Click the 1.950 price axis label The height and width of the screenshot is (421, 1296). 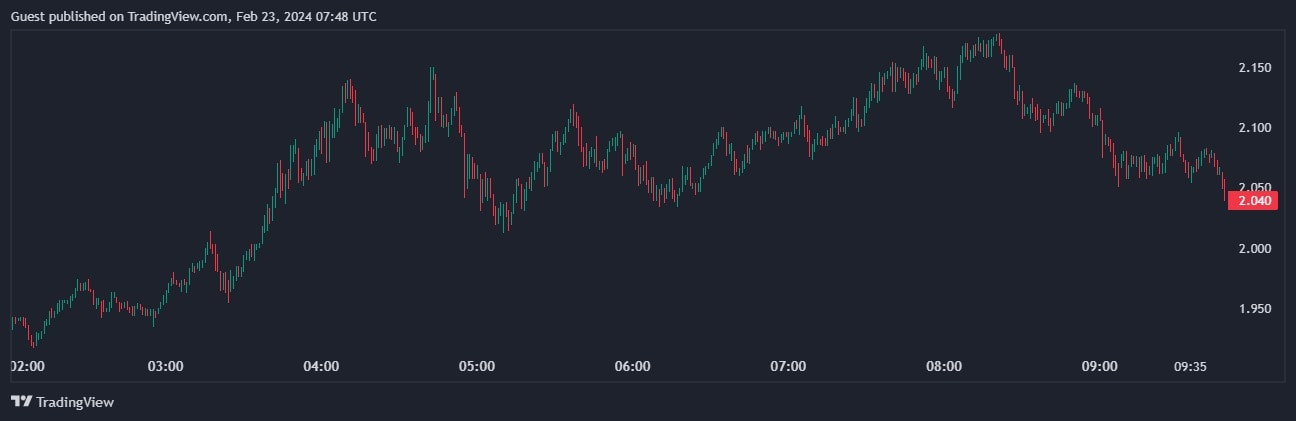point(1254,308)
